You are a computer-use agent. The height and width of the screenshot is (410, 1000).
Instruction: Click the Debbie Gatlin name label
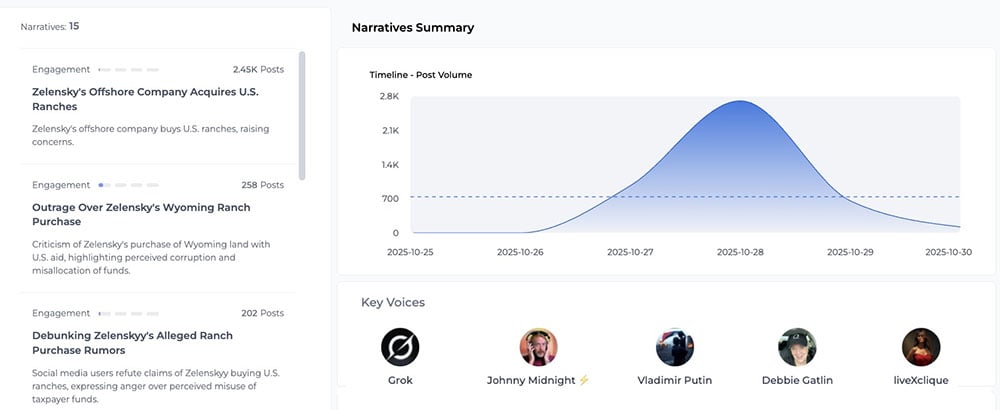point(797,381)
